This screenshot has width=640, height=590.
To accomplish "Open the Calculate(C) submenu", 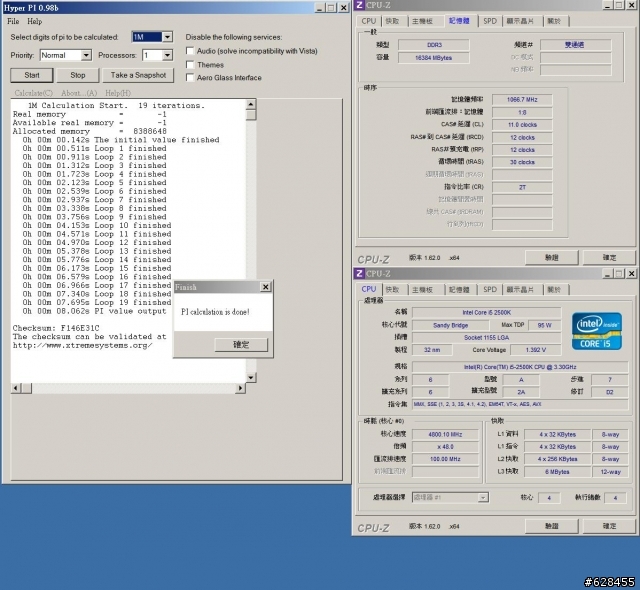I will (x=33, y=93).
